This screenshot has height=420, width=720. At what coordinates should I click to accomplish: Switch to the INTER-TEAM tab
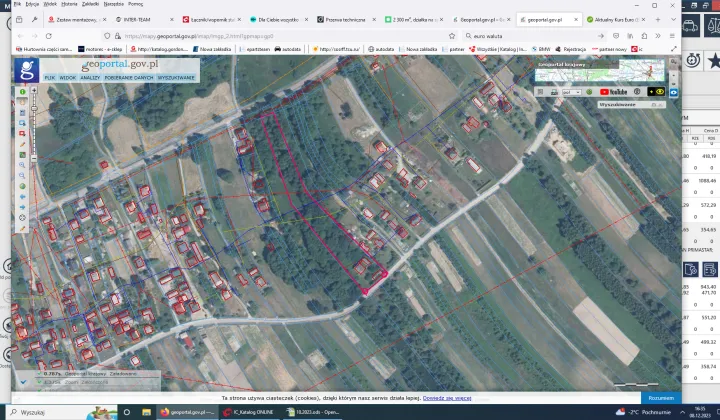click(x=144, y=20)
